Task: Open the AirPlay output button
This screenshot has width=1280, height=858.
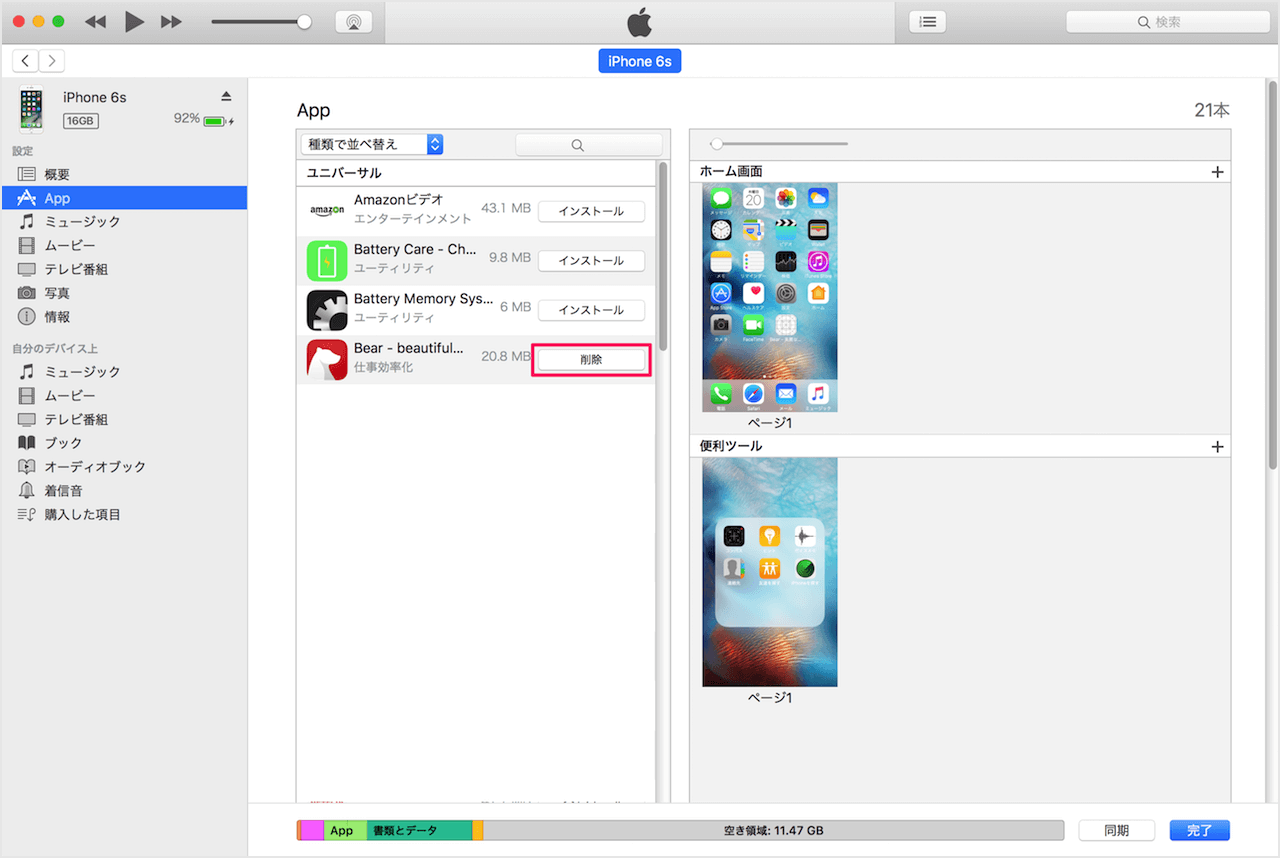Action: pyautogui.click(x=354, y=22)
